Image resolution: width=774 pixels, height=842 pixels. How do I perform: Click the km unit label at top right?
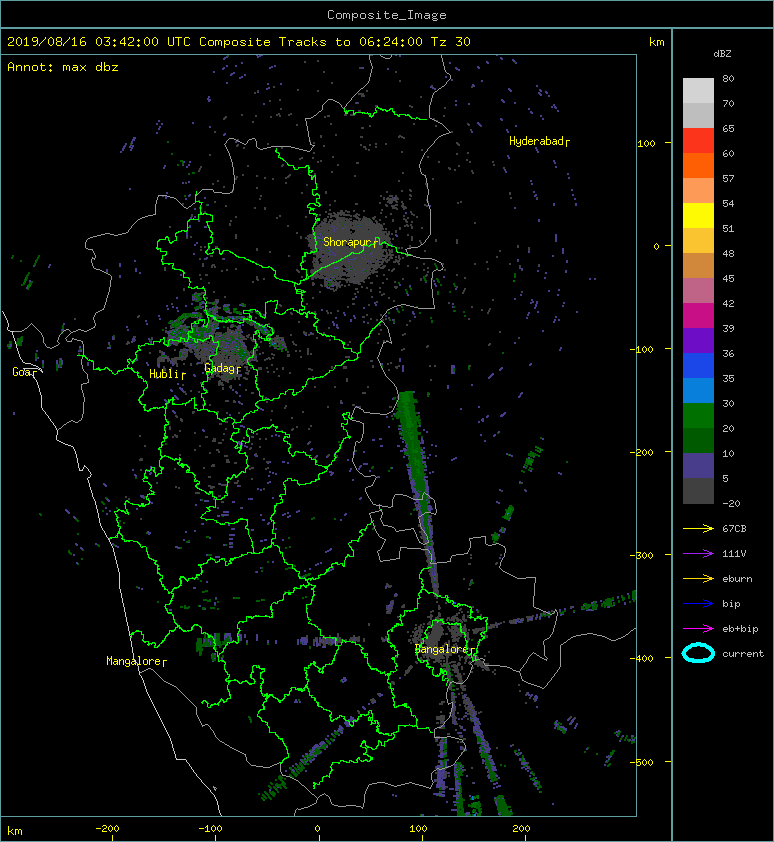tap(656, 42)
